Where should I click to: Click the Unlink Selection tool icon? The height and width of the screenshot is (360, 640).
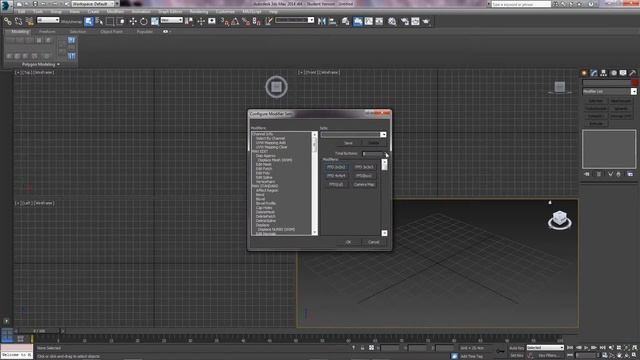(x=18, y=21)
